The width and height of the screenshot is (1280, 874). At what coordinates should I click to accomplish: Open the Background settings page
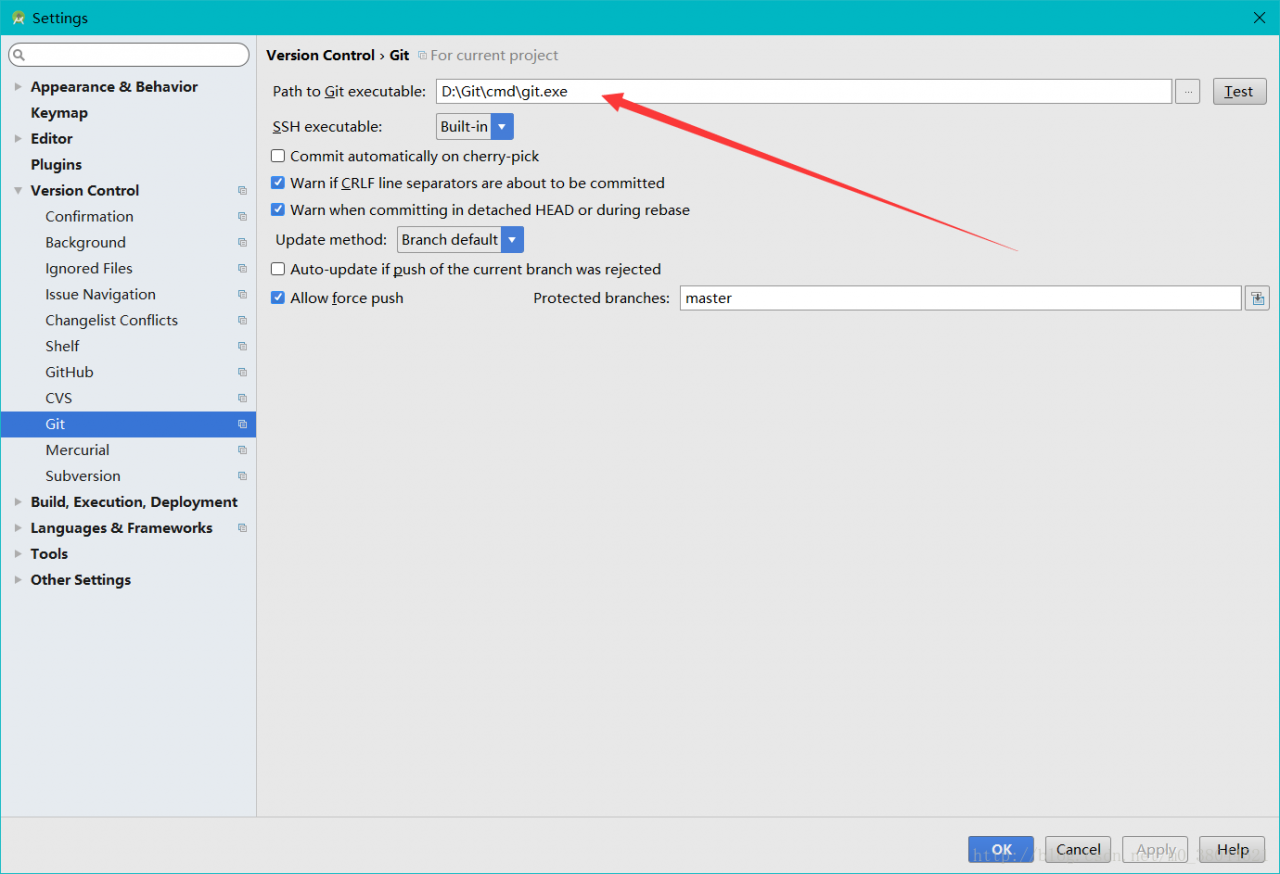[x=85, y=242]
